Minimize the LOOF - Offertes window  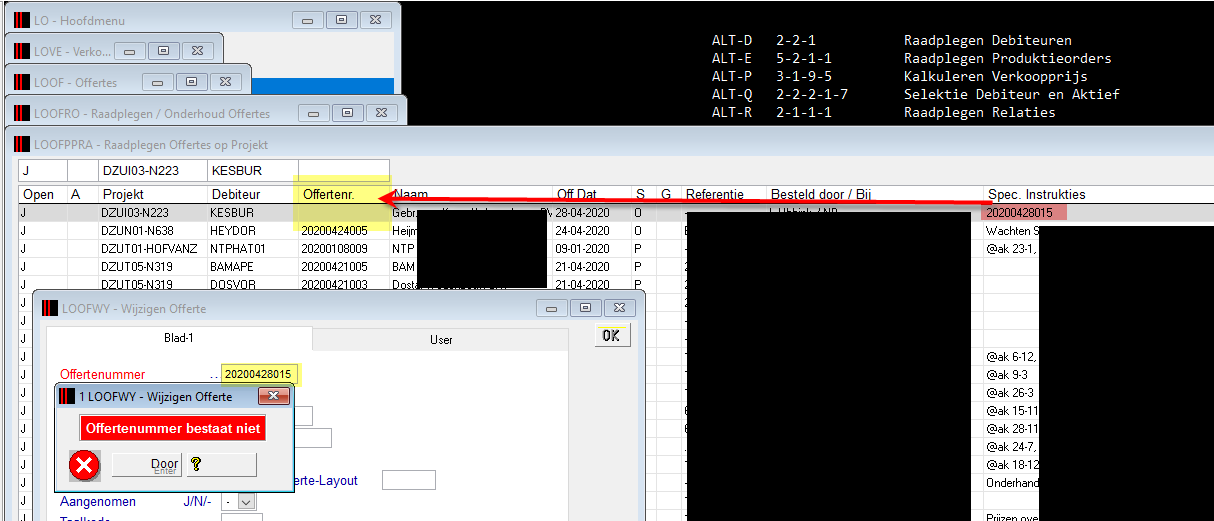coord(159,82)
